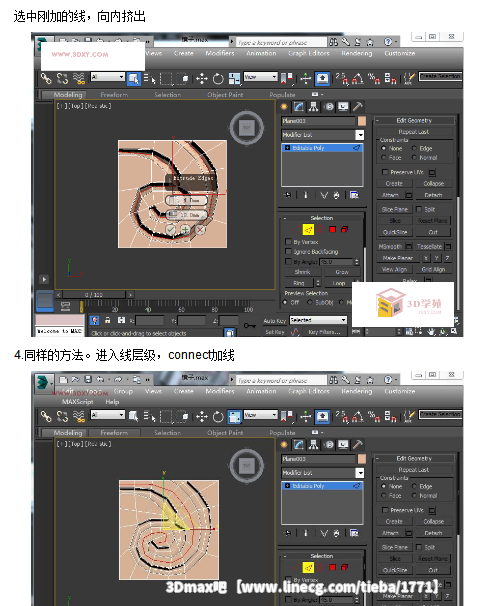This screenshot has height=606, width=478.
Task: Select the Link tool in upper screenshot toolbar
Action: pyautogui.click(x=46, y=79)
